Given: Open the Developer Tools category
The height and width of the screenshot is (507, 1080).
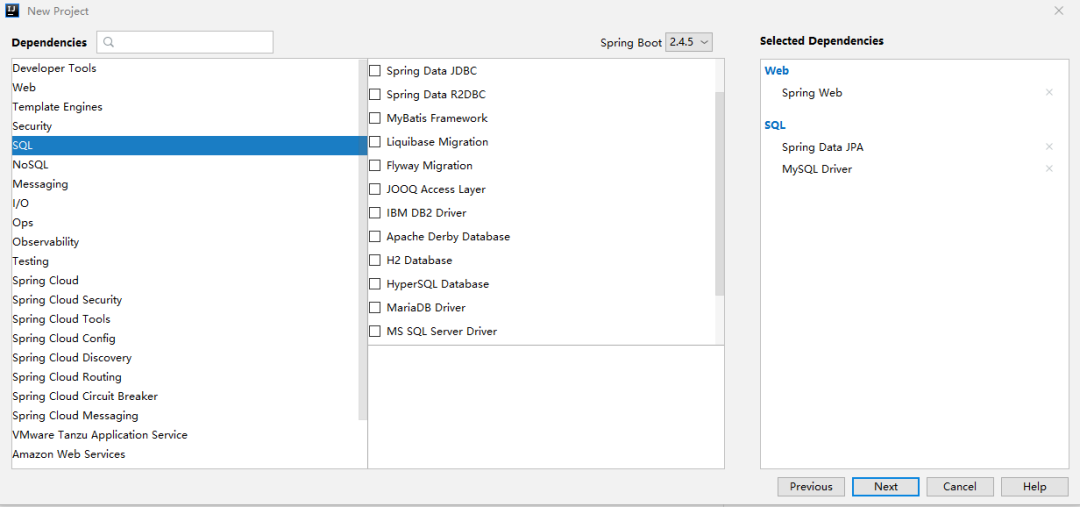Looking at the screenshot, I should [54, 68].
